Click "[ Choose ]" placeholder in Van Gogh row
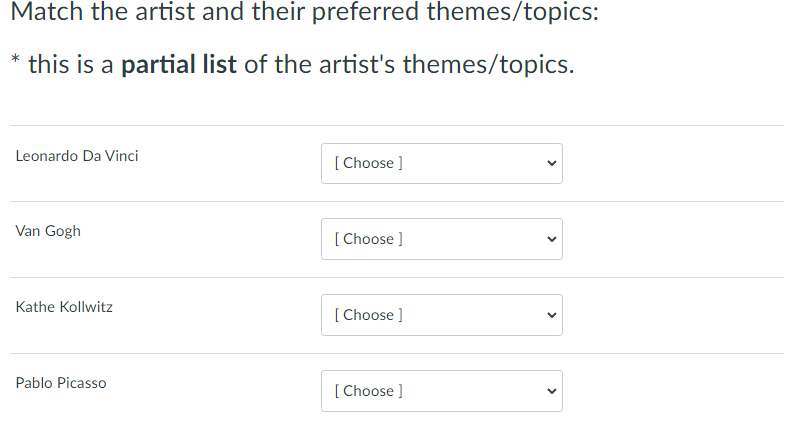Screen dimensions: 786x421 coord(369,239)
